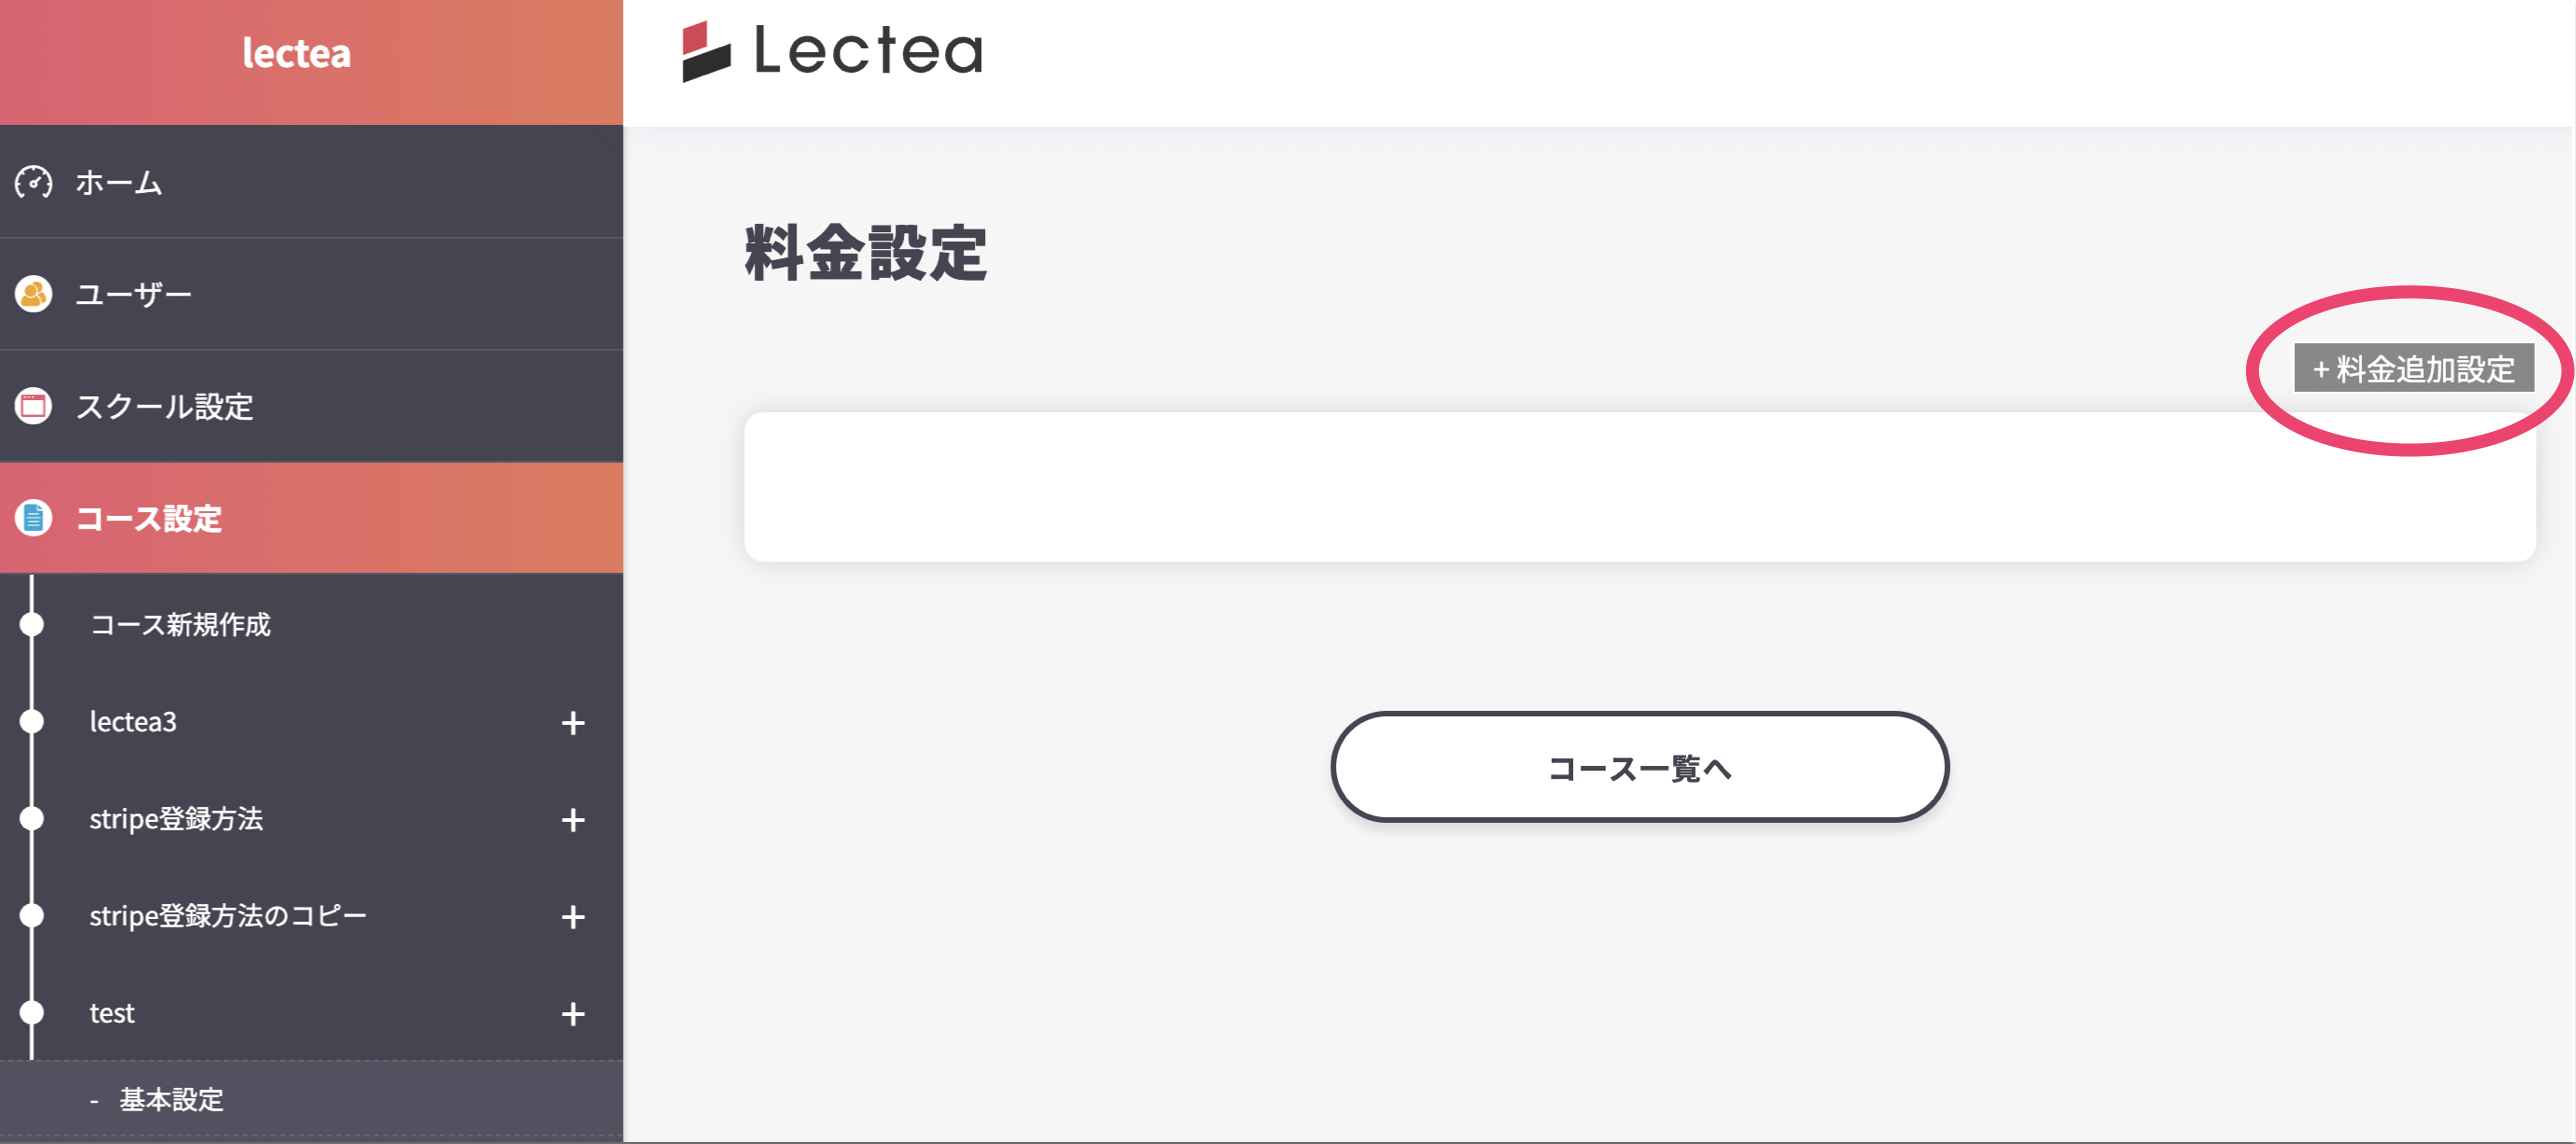
Task: Open the ユーザー page from the sidebar
Action: click(132, 293)
